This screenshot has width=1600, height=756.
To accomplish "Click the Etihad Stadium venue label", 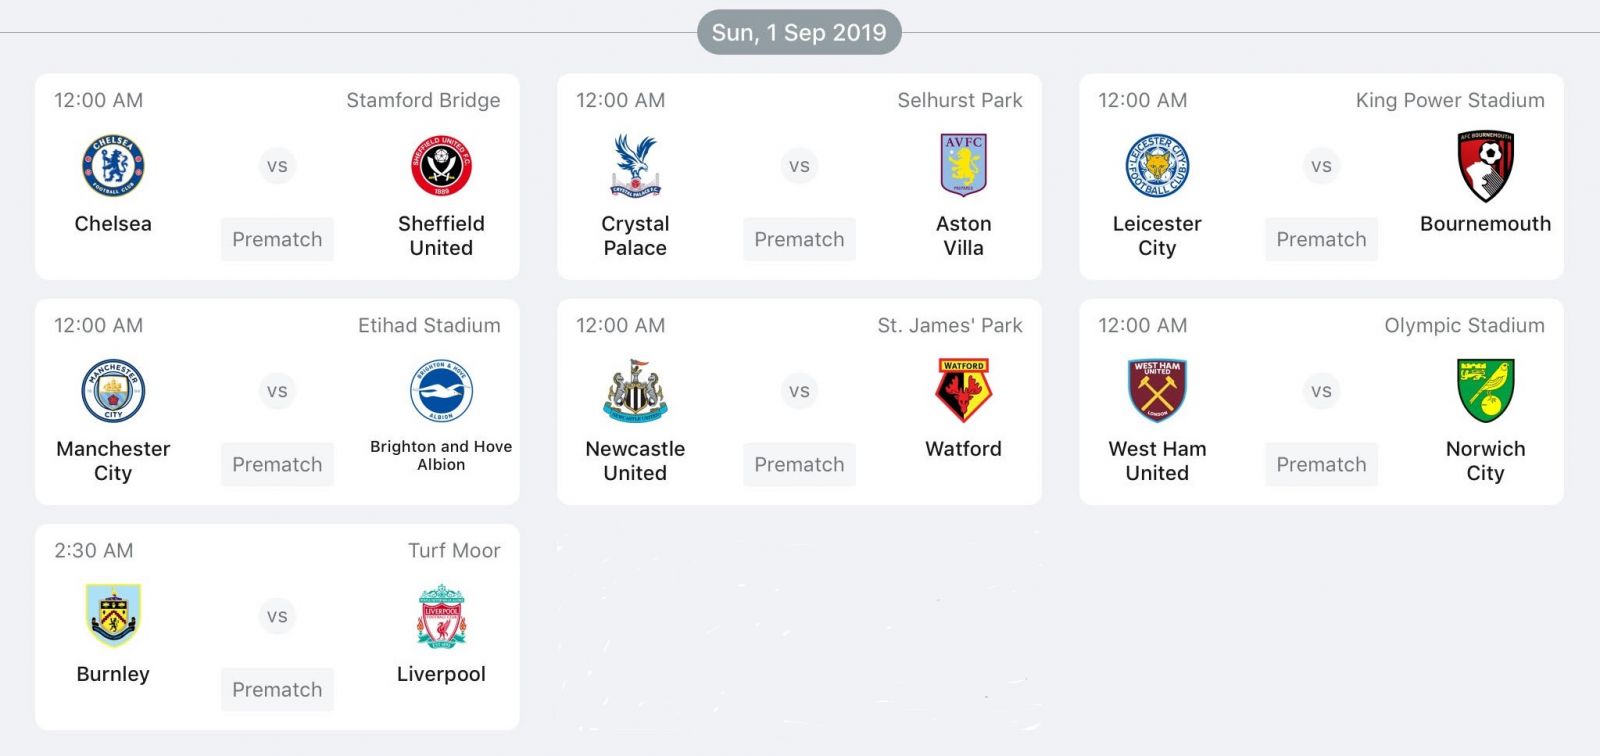I will click(429, 325).
